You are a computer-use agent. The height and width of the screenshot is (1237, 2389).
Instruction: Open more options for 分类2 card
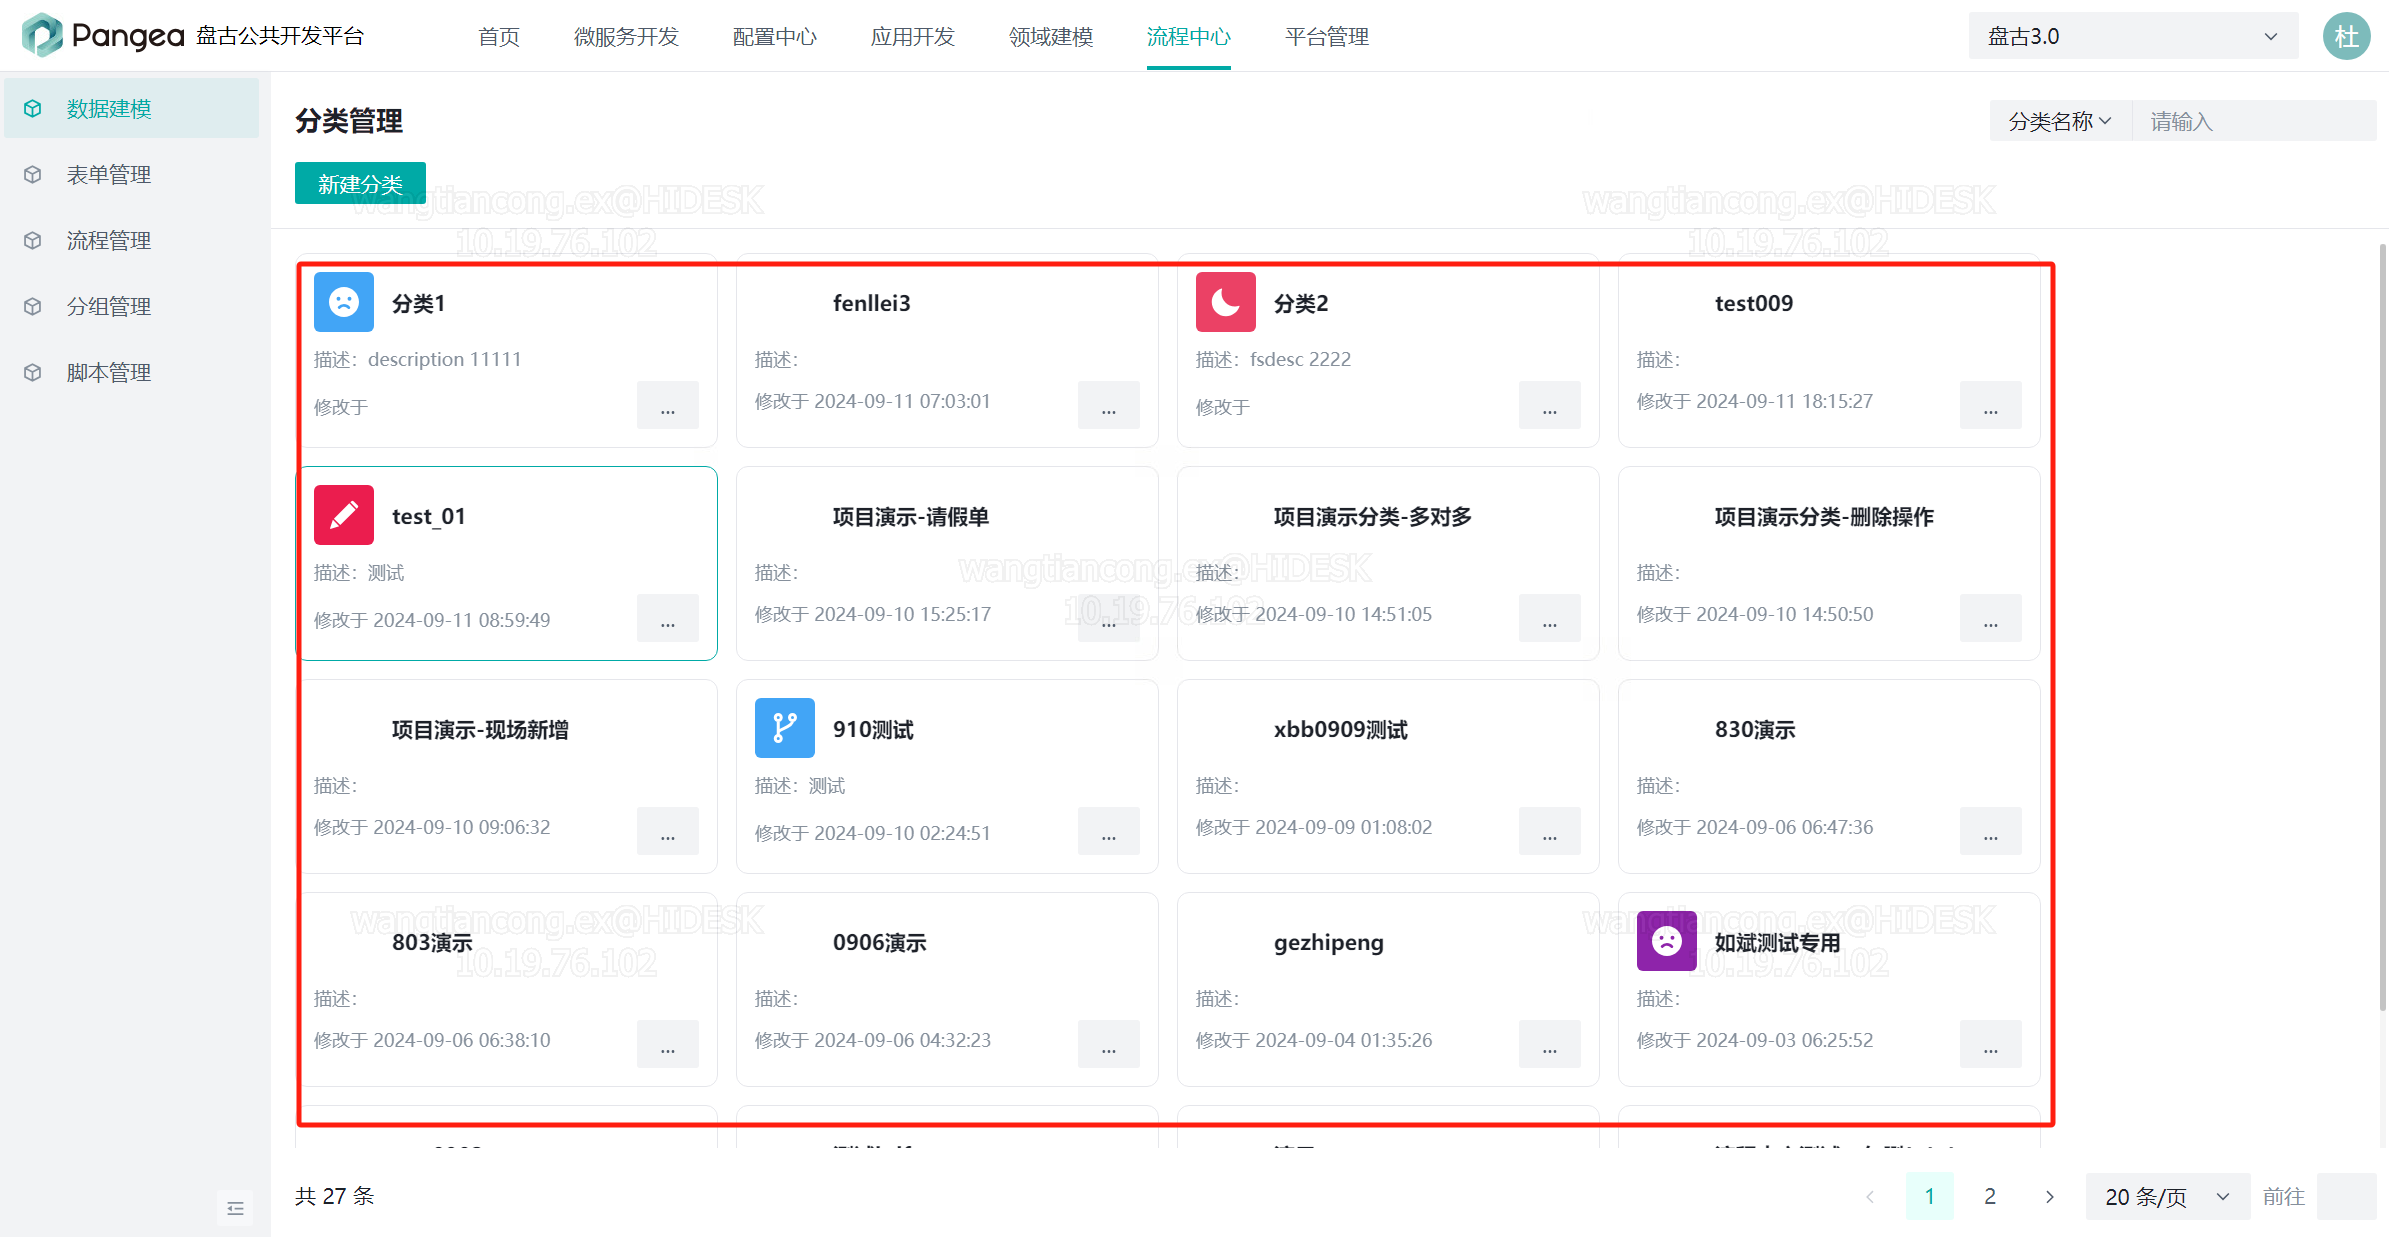pyautogui.click(x=1550, y=405)
